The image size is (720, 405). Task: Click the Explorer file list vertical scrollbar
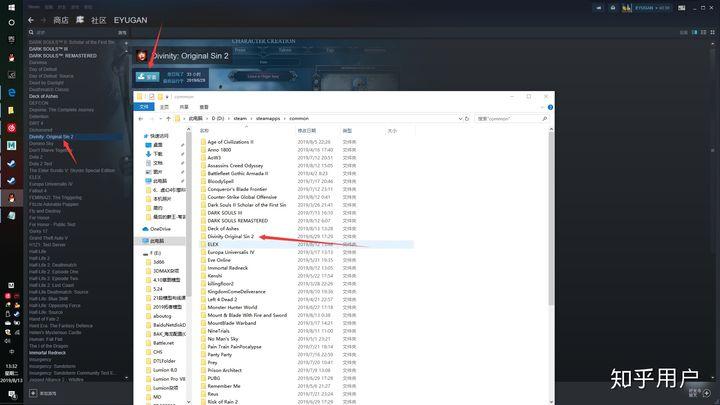pos(551,220)
